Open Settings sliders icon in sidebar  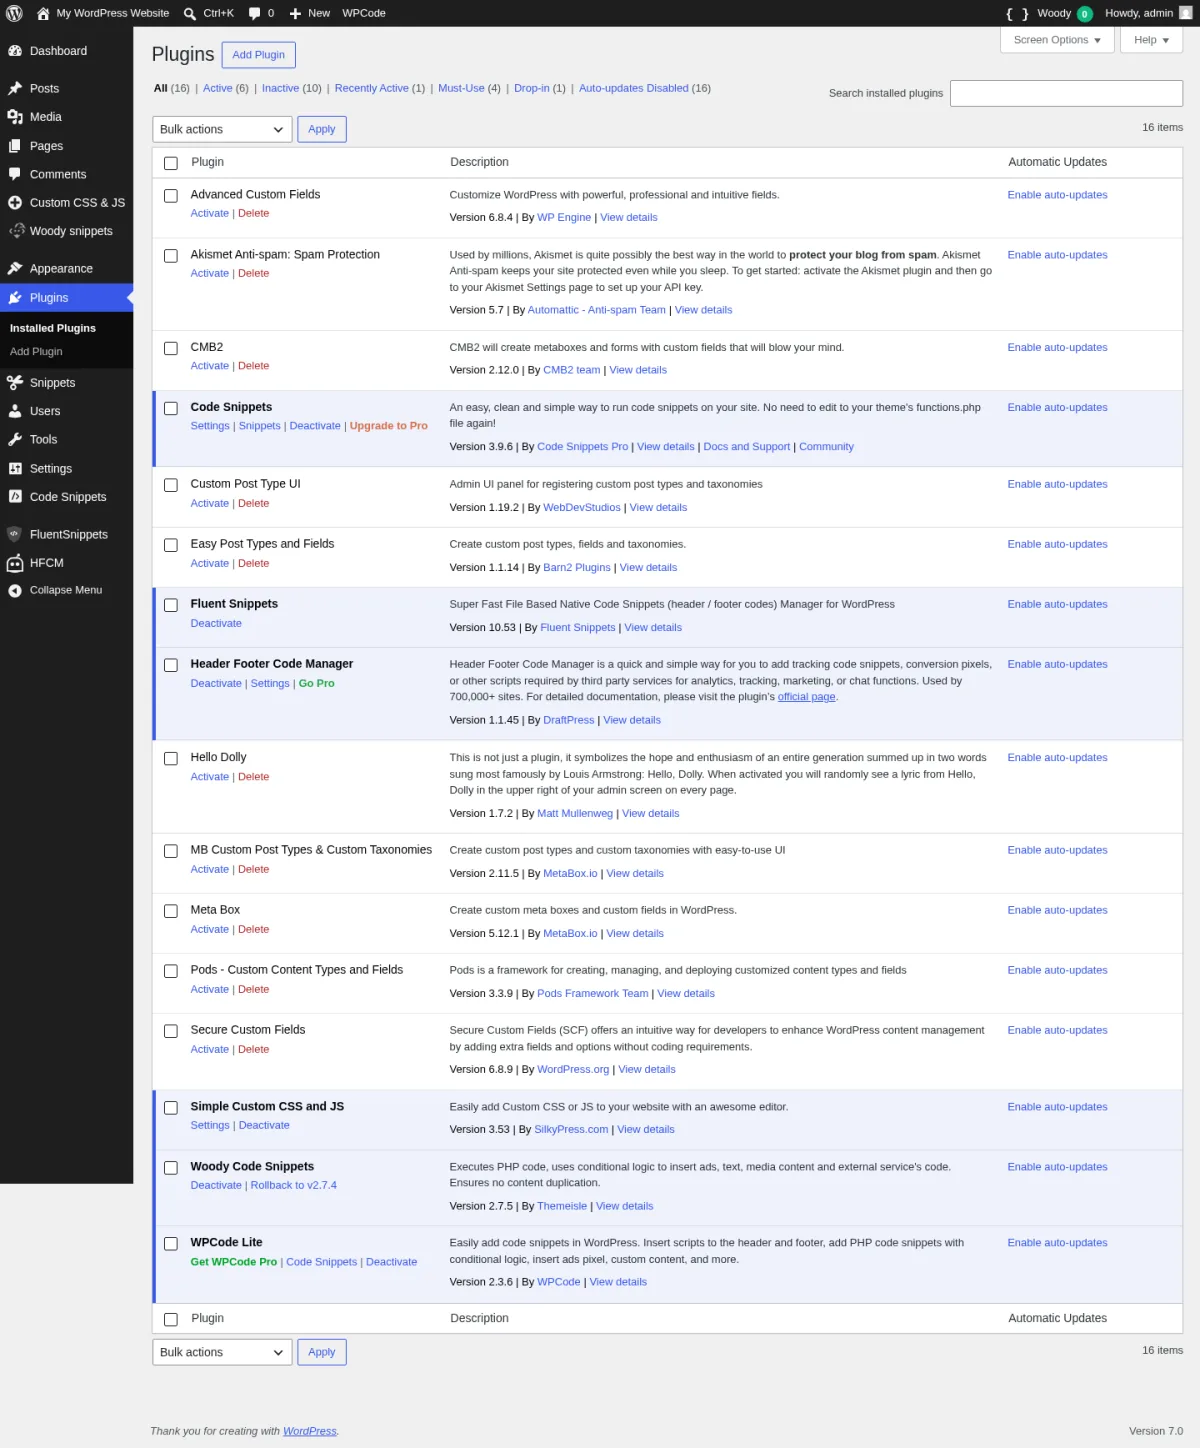pyautogui.click(x=15, y=469)
